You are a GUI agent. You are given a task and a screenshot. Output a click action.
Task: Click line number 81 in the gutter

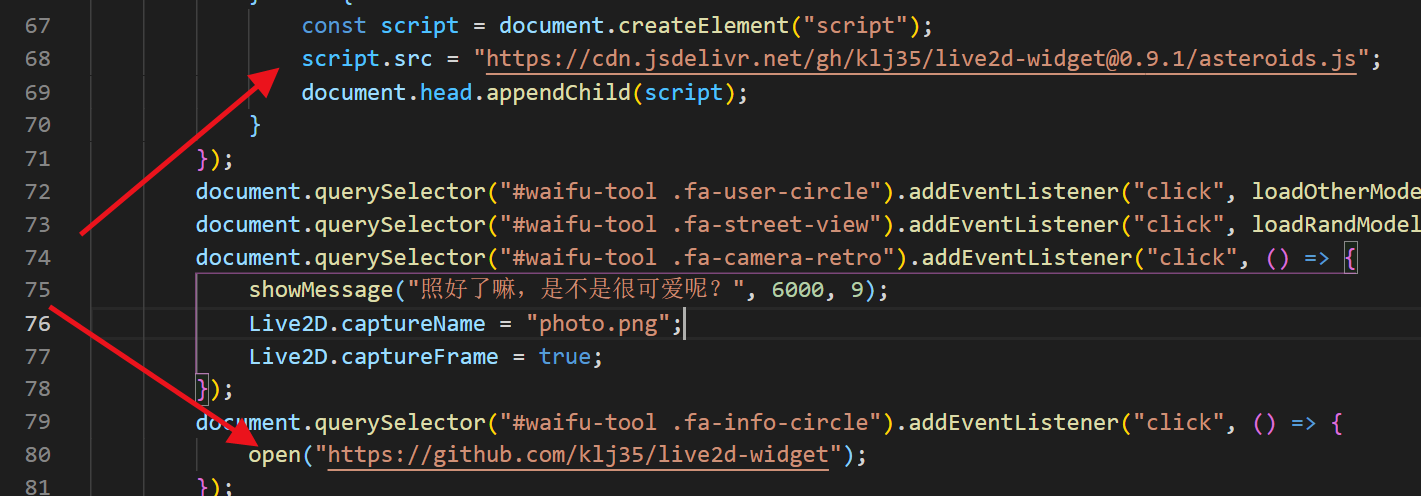click(38, 487)
